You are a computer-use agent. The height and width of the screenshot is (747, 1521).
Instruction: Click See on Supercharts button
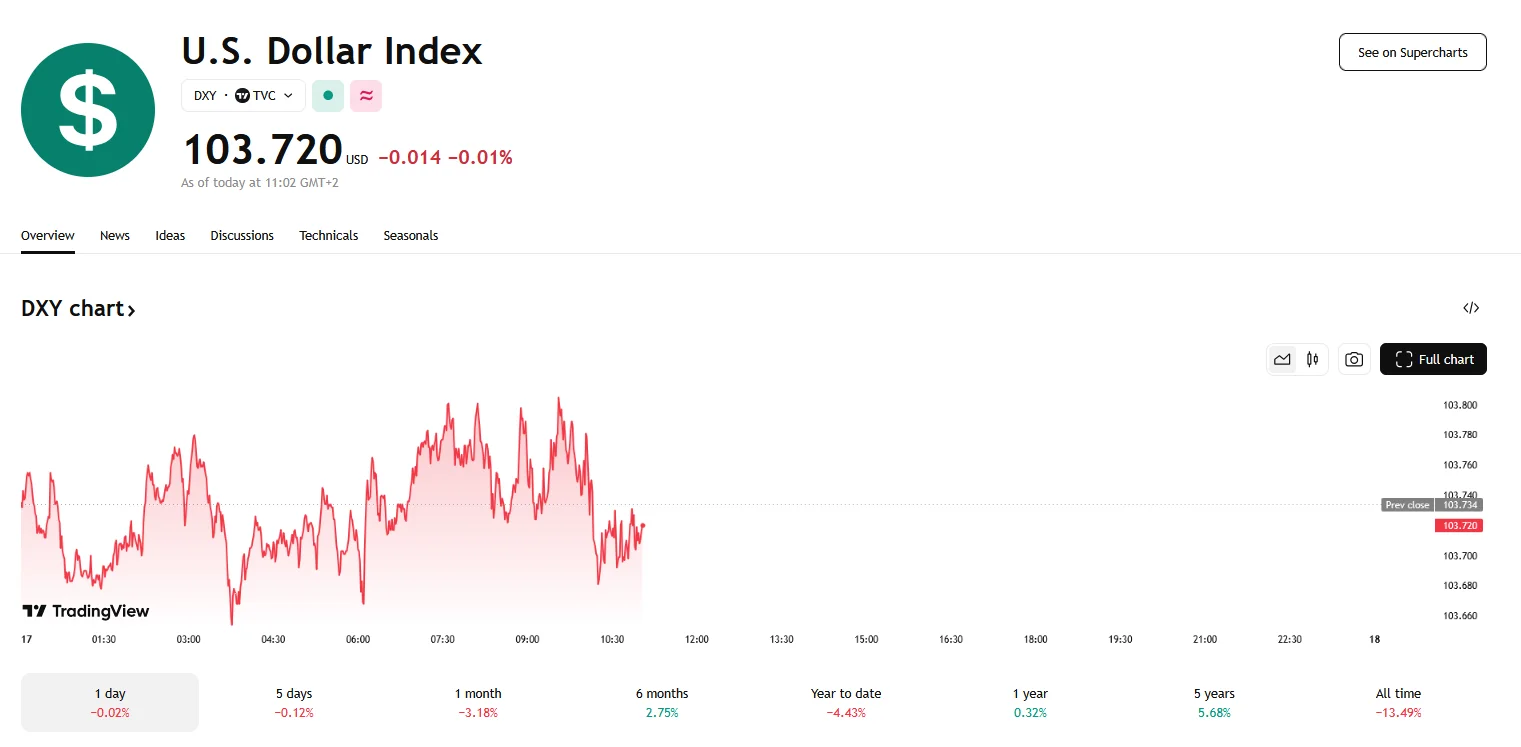click(x=1412, y=52)
